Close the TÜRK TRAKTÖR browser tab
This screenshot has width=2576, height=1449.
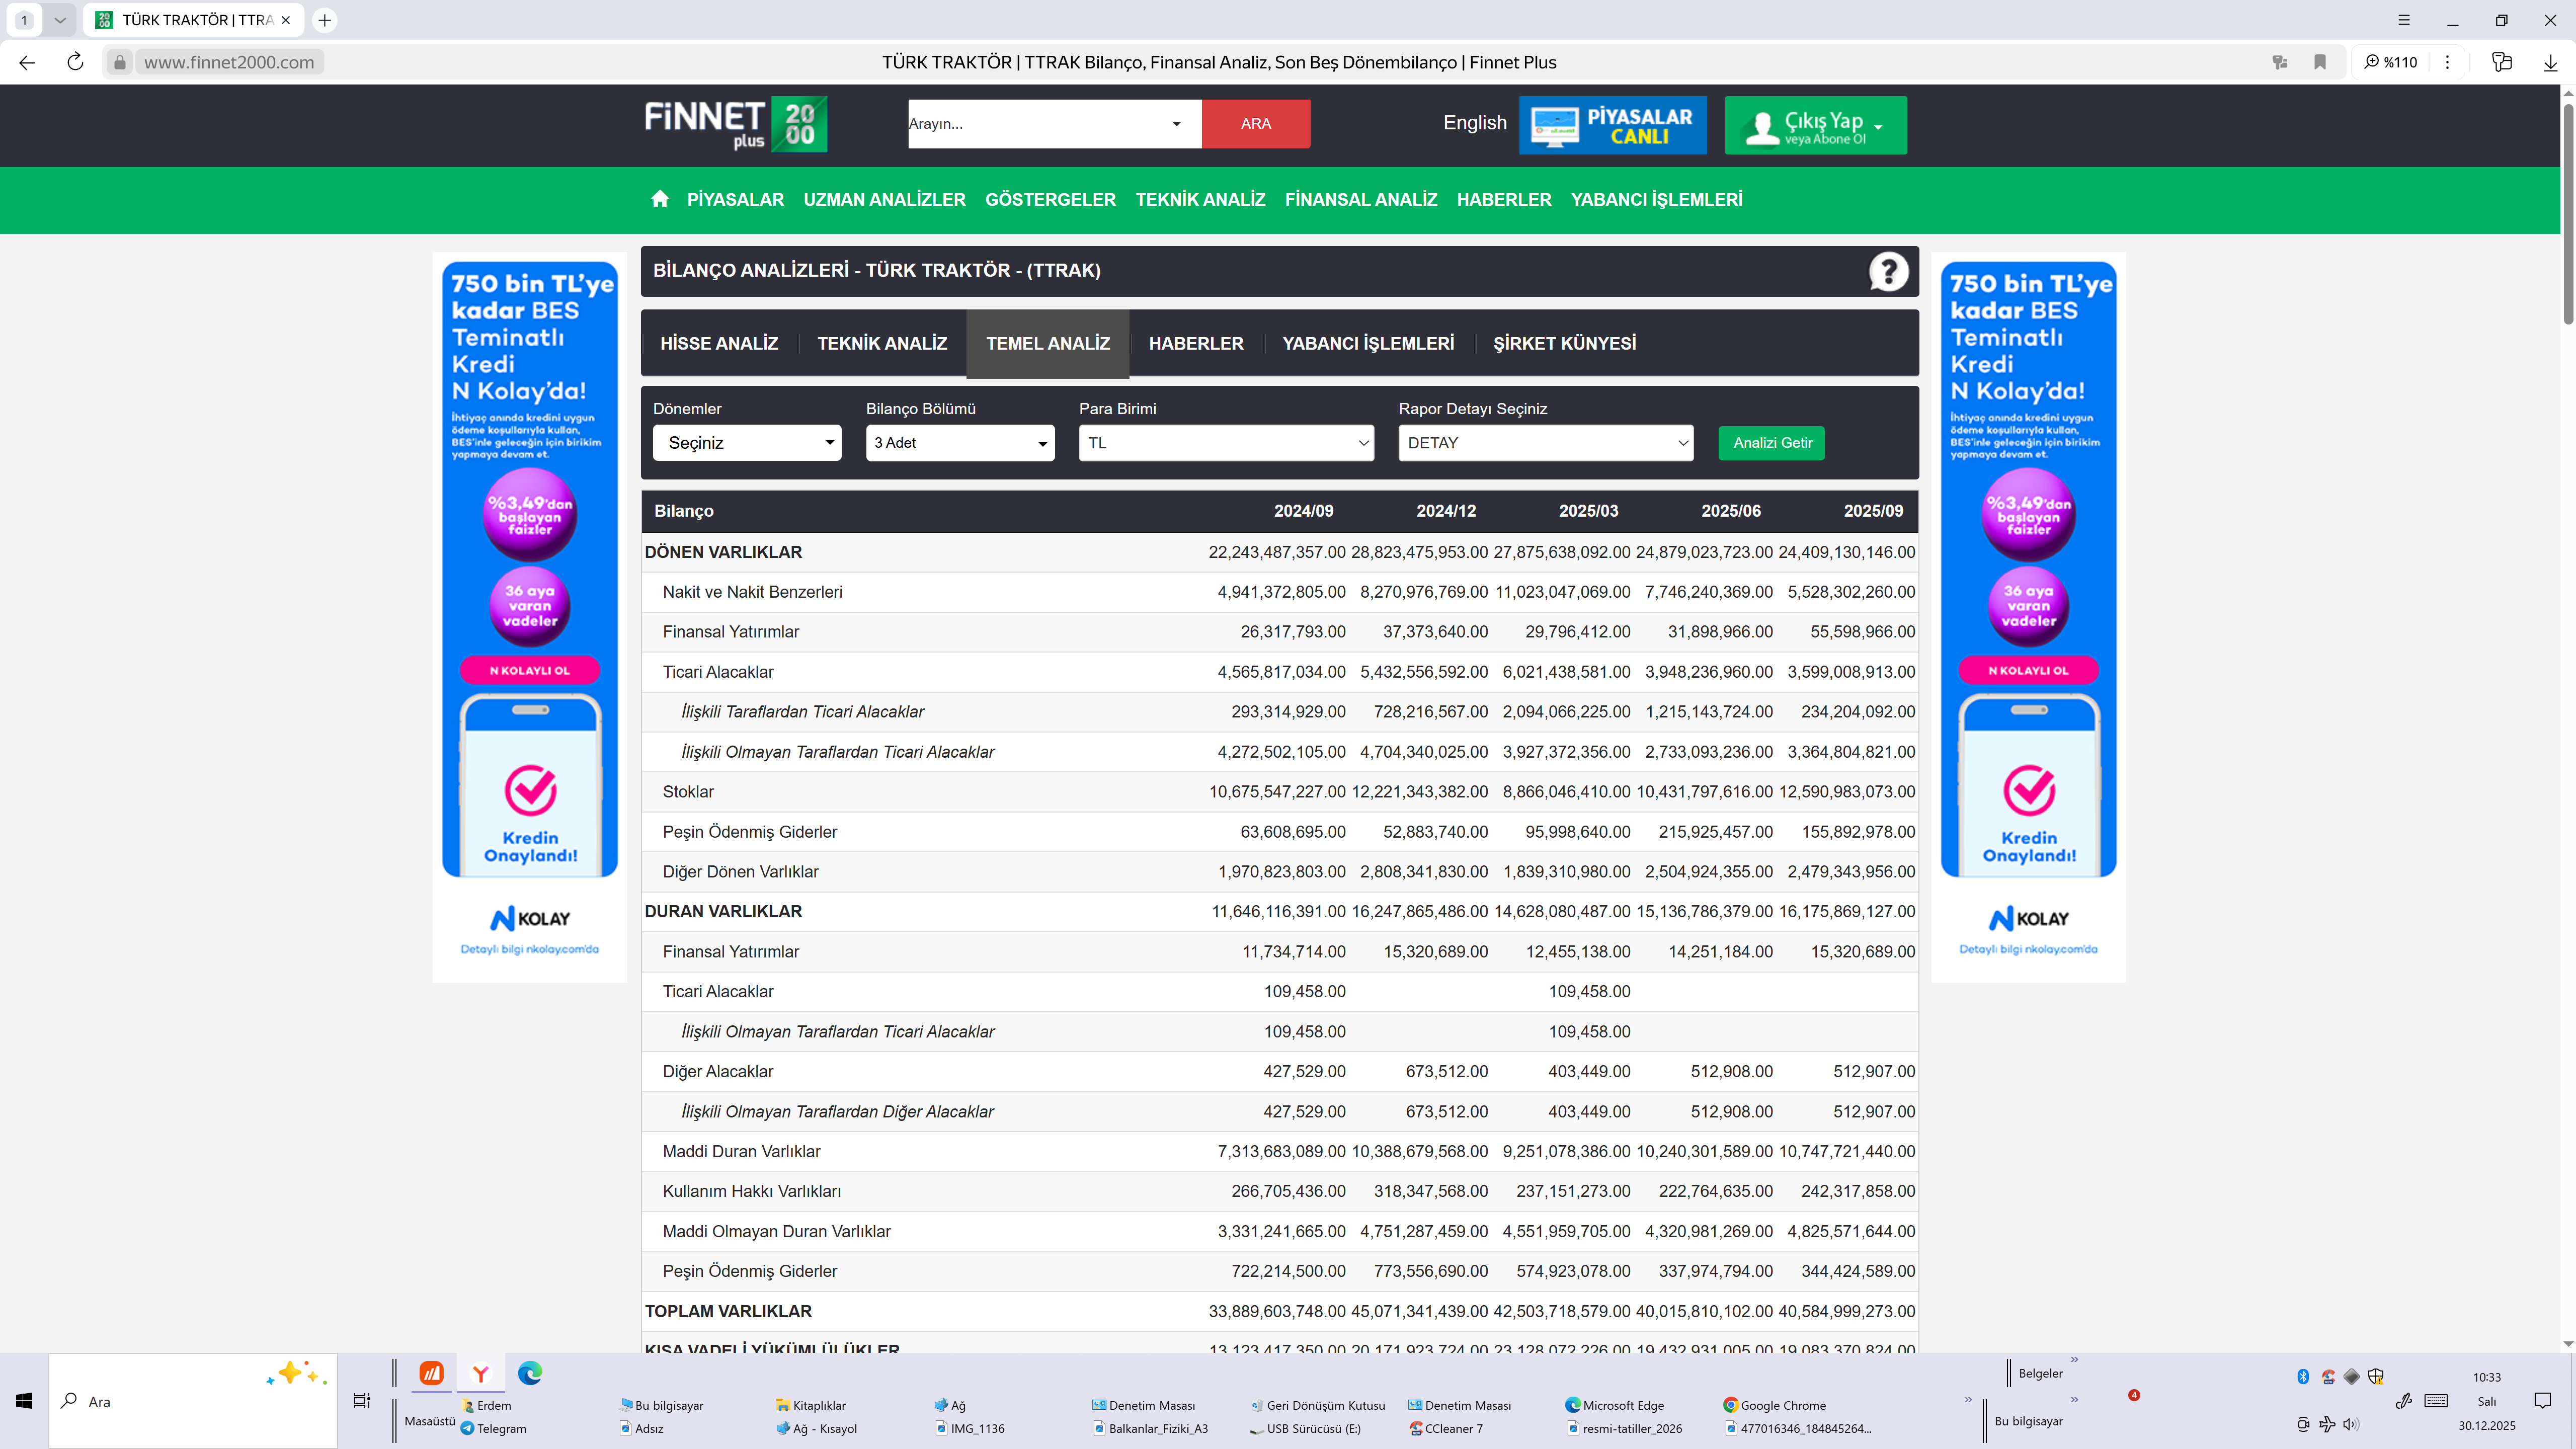click(x=285, y=20)
